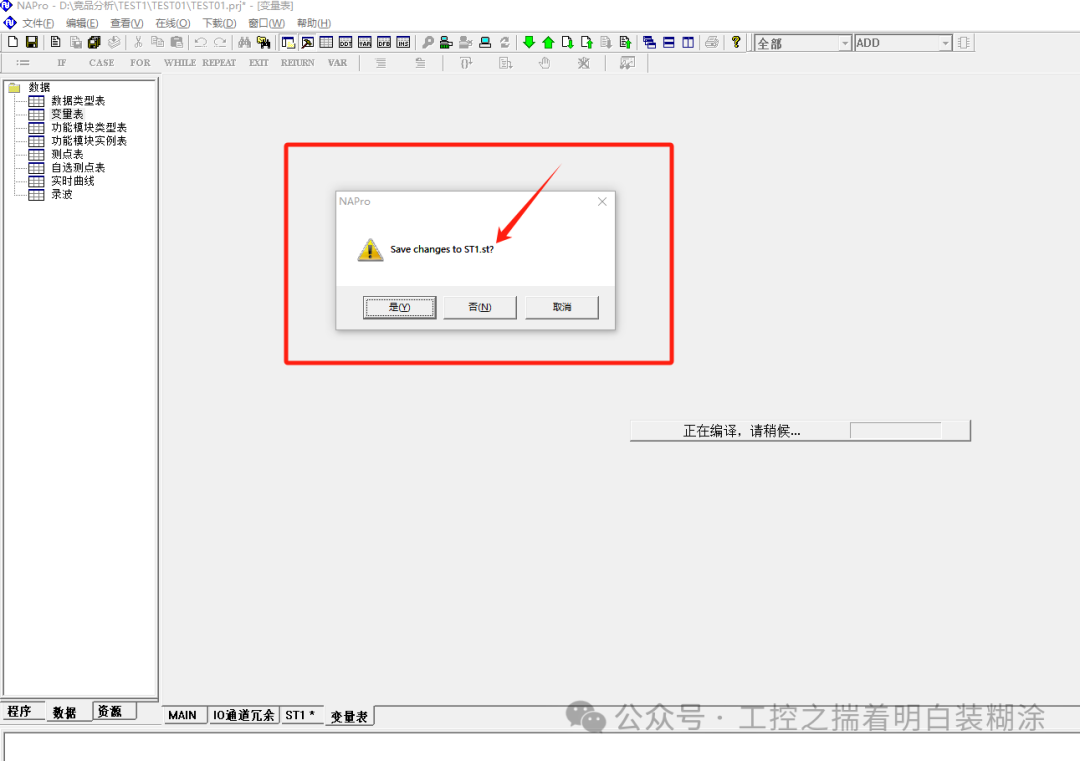Screen dimensions: 1080x761
Task: Open the 在线(O) menu
Action: pos(172,23)
